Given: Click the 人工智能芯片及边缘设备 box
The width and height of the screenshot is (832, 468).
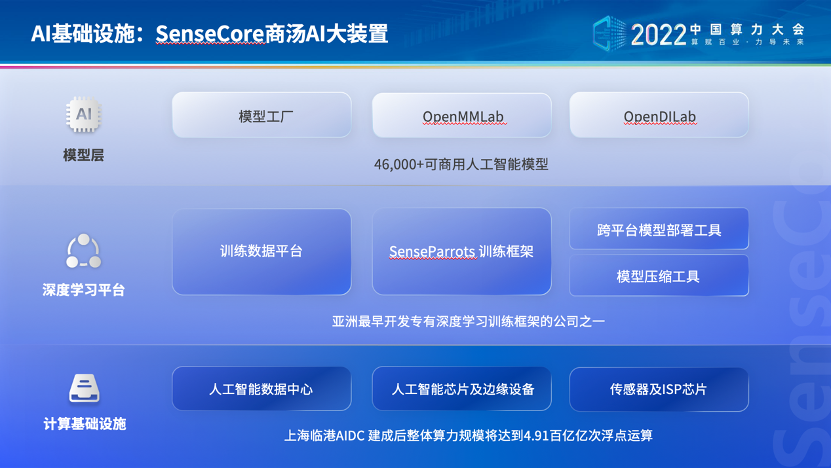Looking at the screenshot, I should click(x=462, y=389).
